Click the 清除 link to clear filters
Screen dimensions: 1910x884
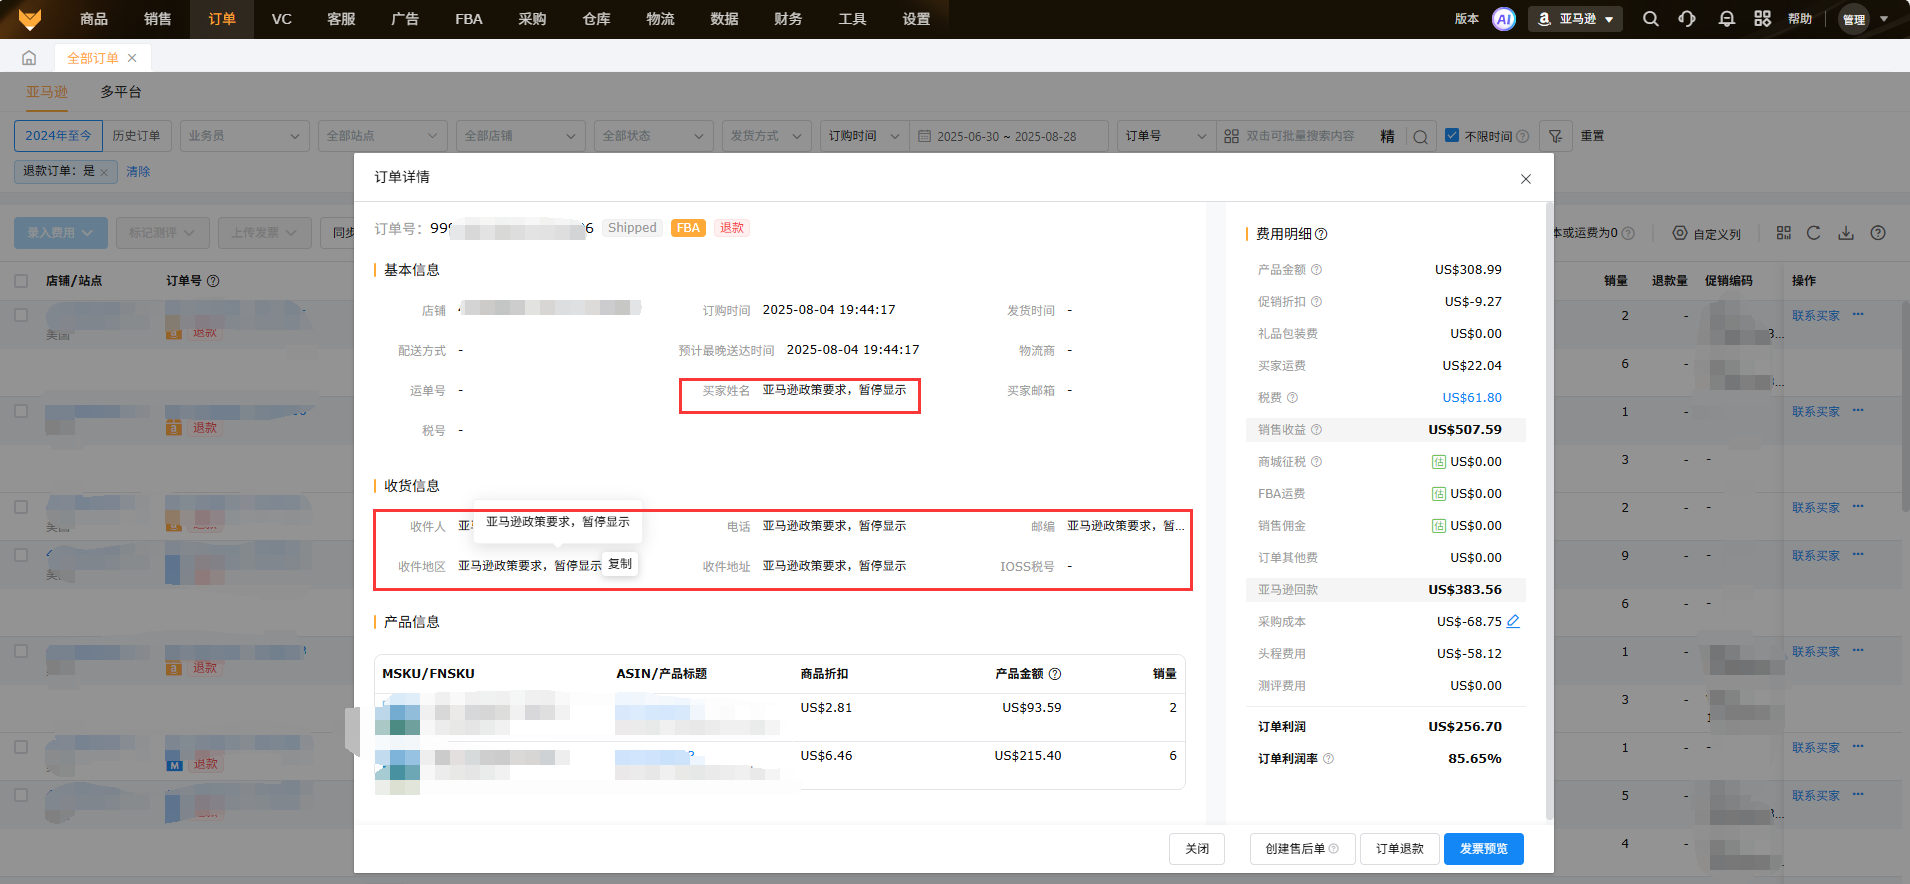pos(138,172)
